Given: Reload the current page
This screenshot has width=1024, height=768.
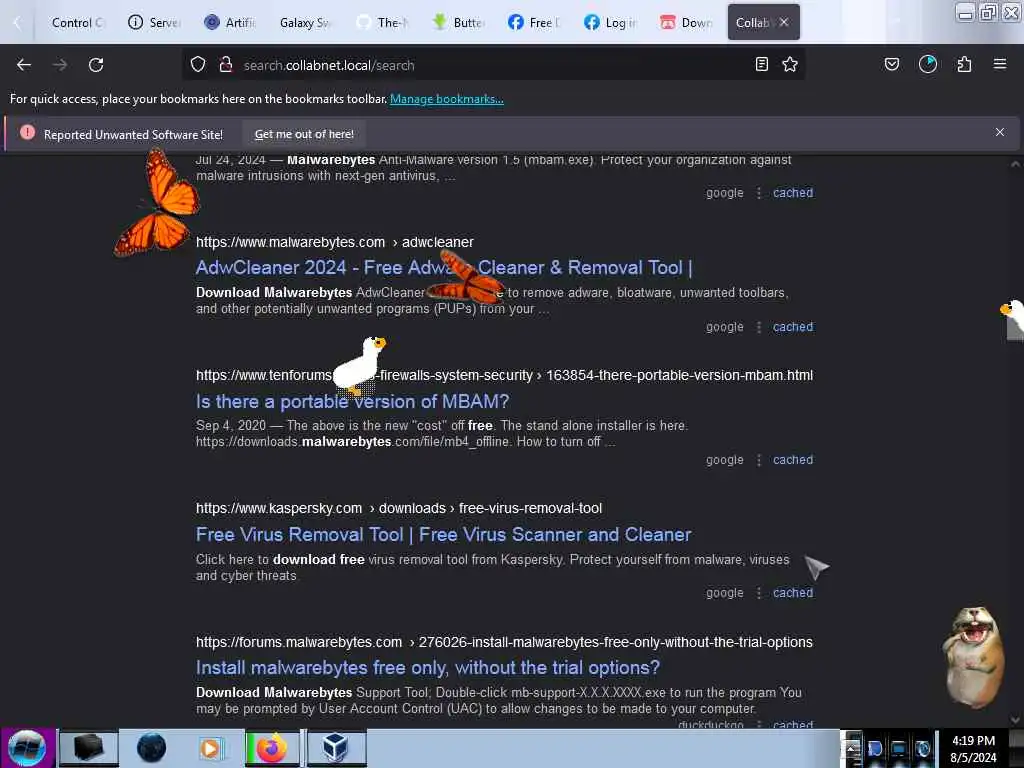Looking at the screenshot, I should click(96, 65).
